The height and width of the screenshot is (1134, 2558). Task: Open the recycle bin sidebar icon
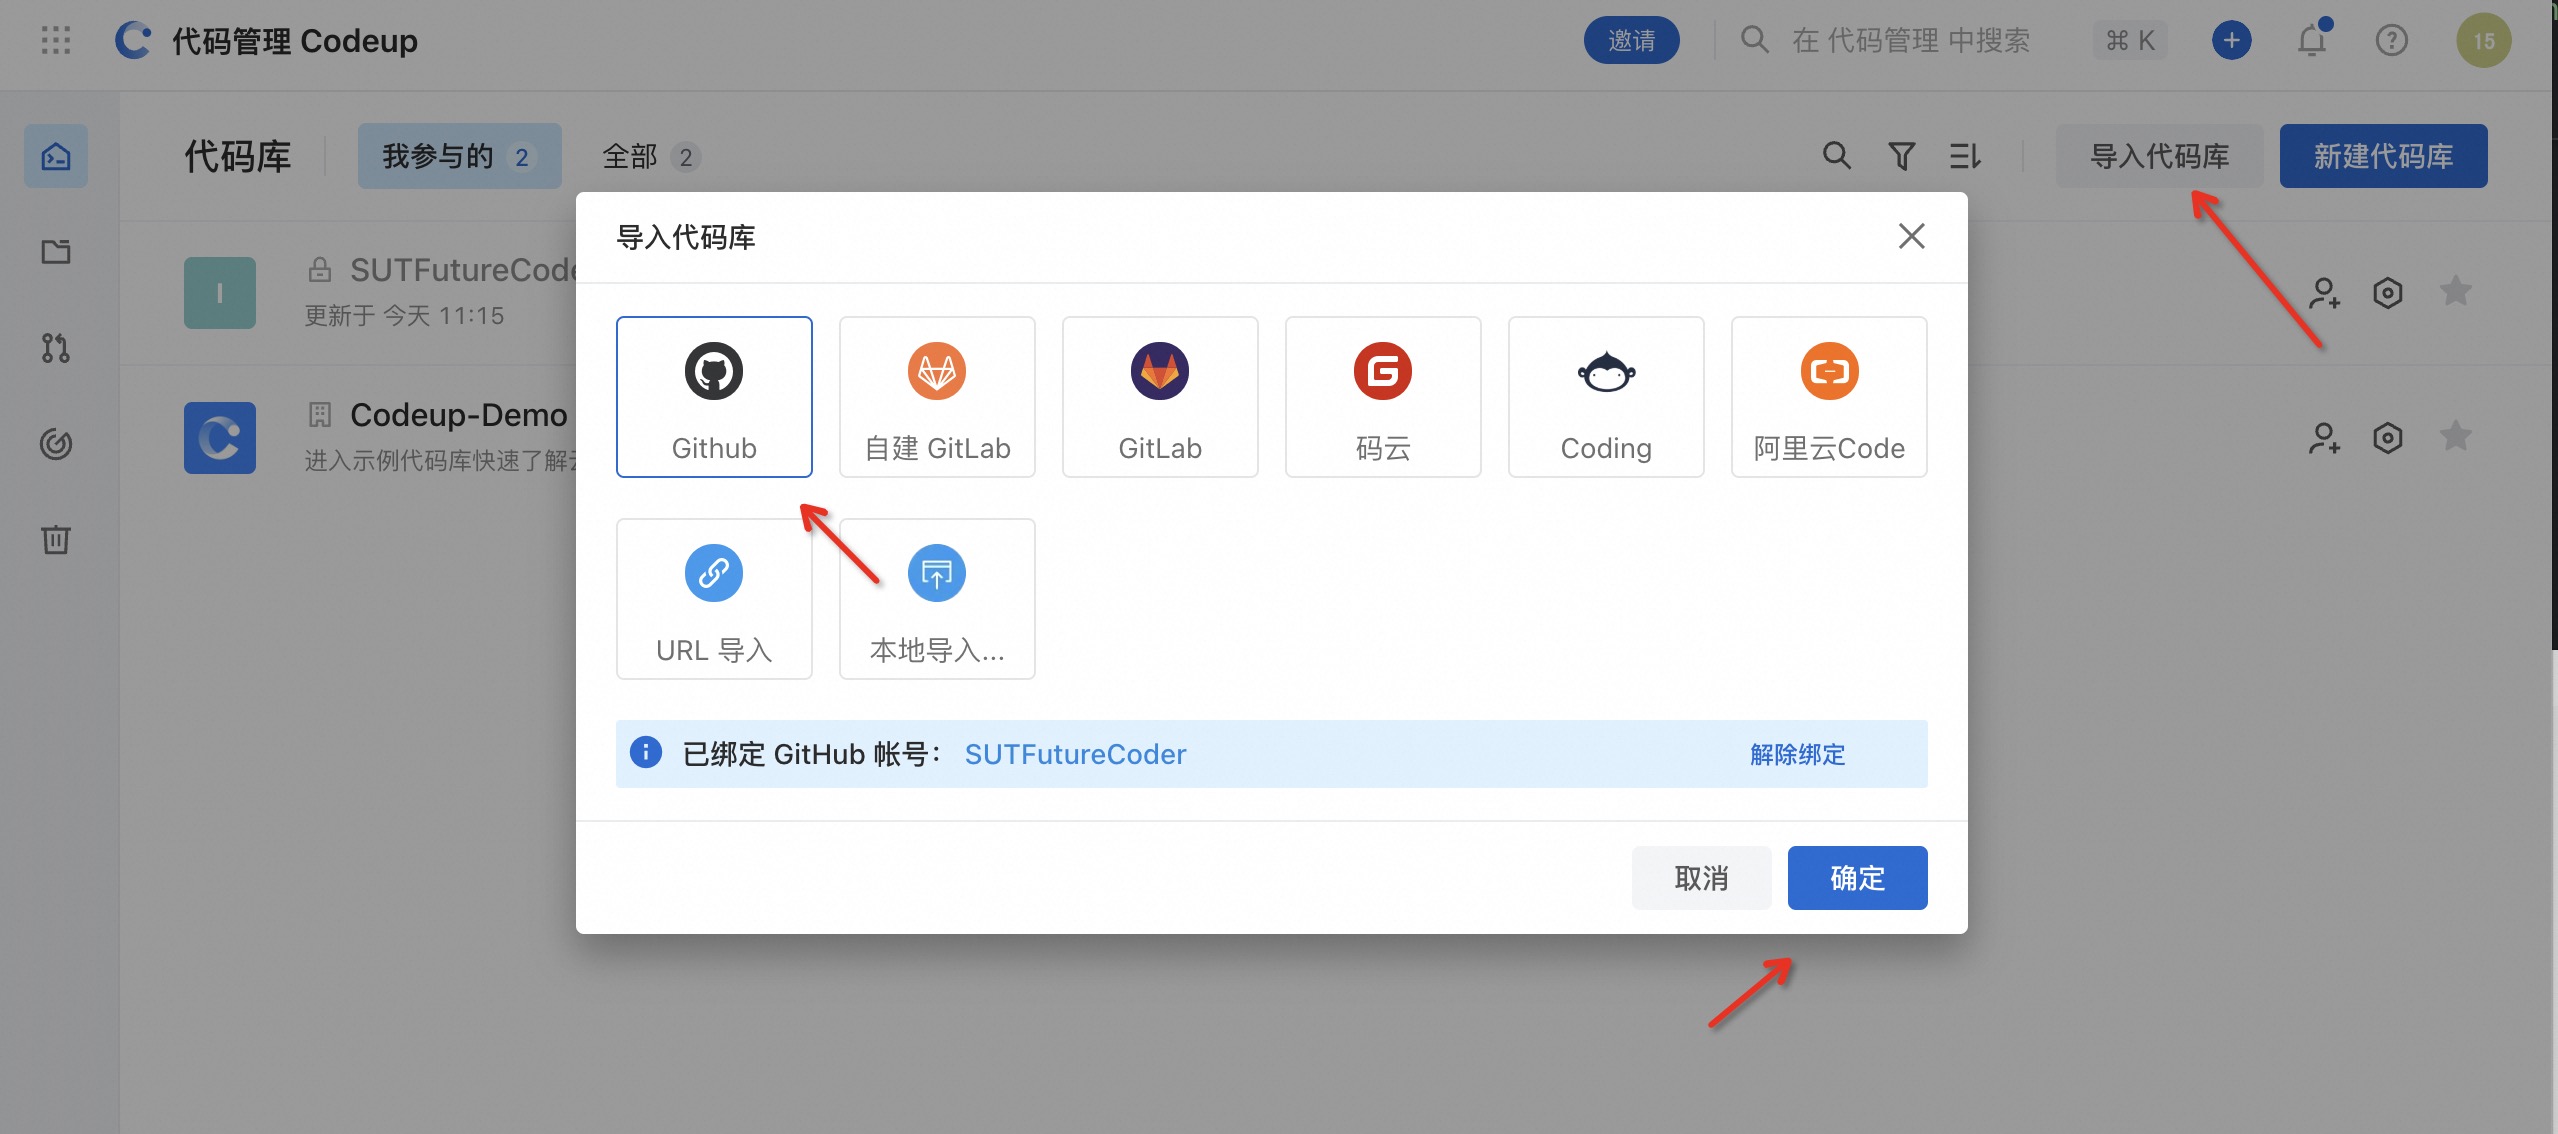[x=56, y=540]
